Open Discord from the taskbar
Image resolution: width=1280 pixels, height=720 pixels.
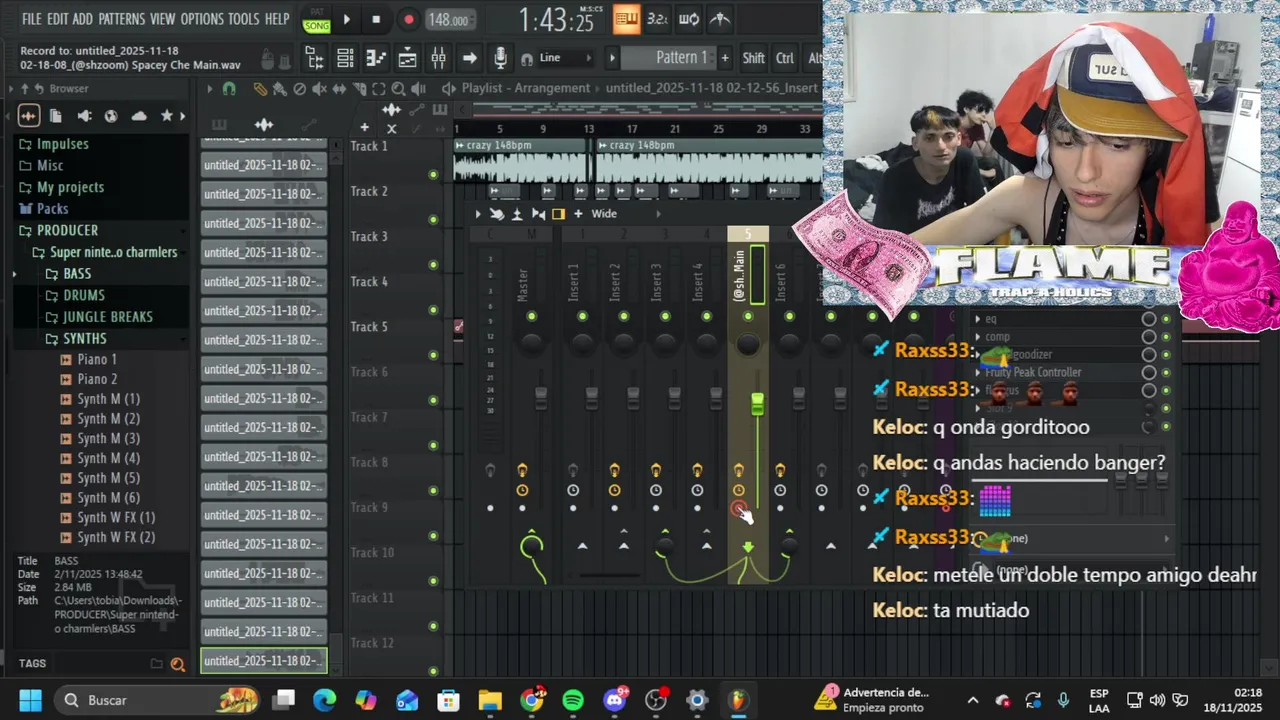(614, 700)
